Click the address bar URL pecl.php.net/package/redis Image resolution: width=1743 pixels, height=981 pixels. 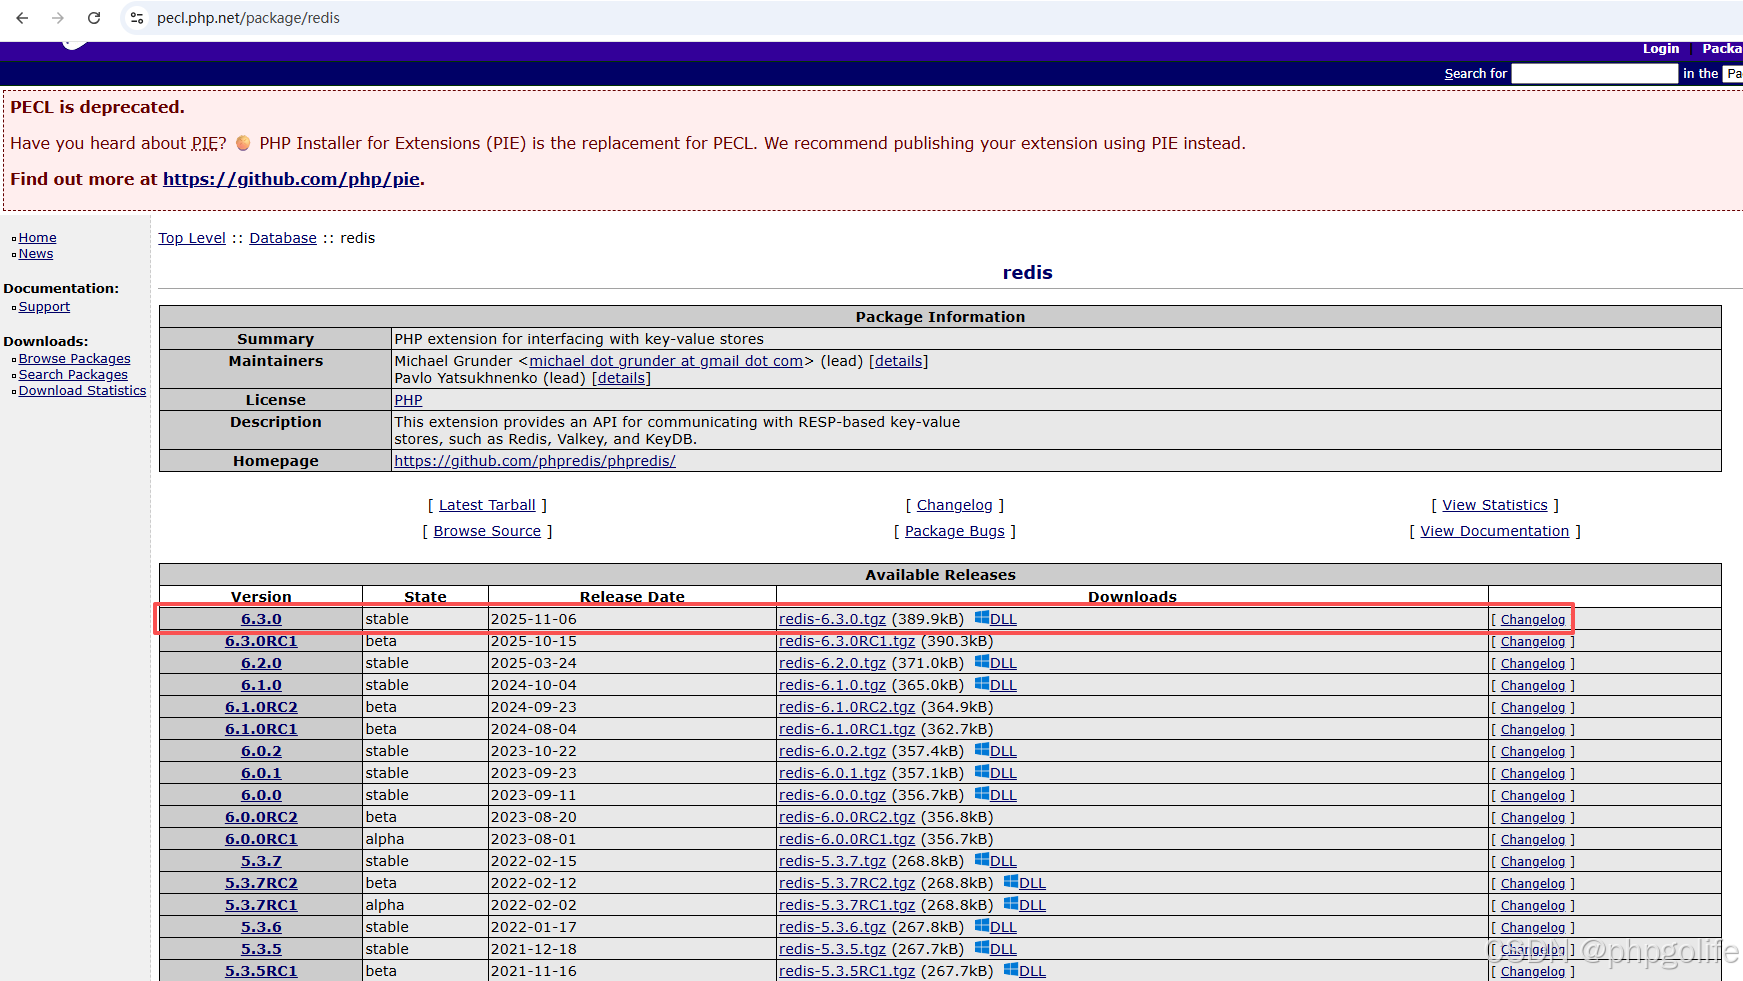click(x=248, y=18)
